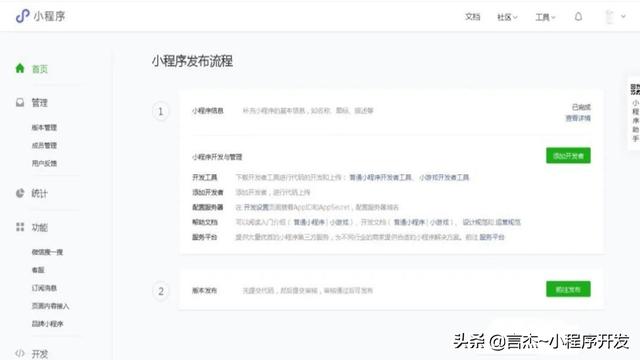The image size is (640, 360).
Task: Select the 管理 sidebar icon
Action: click(x=20, y=102)
